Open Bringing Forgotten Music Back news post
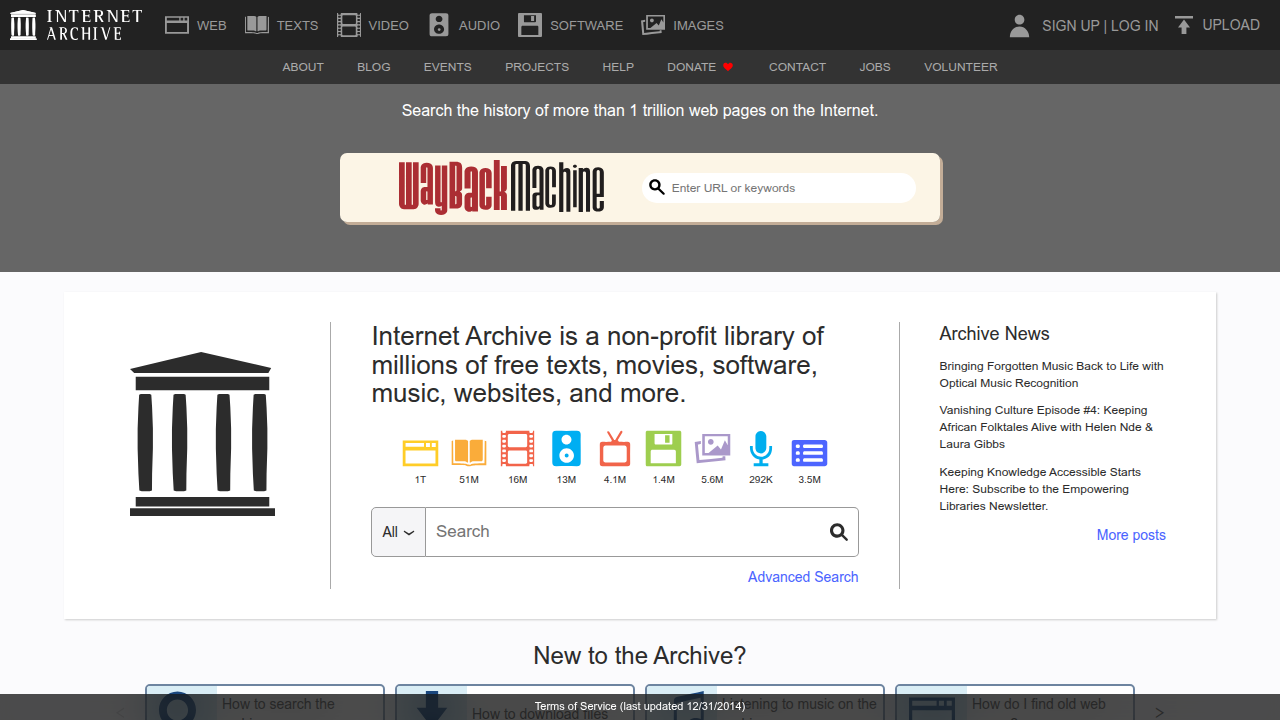Screen dimensions: 1280x720 coord(1051,374)
